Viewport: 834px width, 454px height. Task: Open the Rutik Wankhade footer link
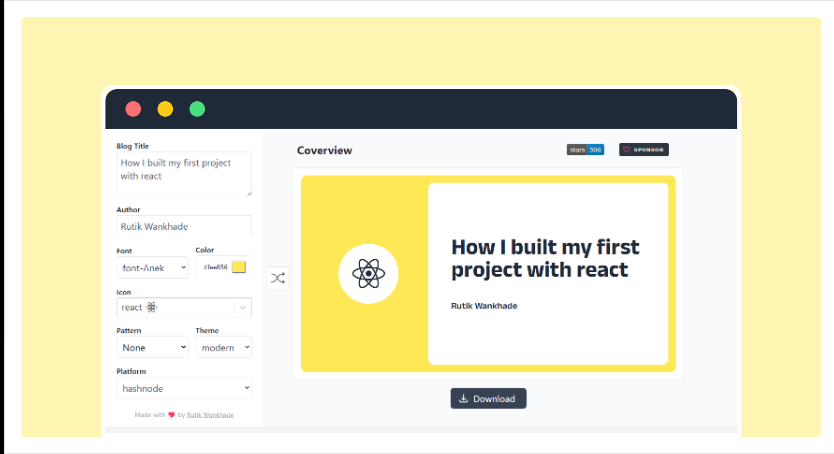click(210, 414)
